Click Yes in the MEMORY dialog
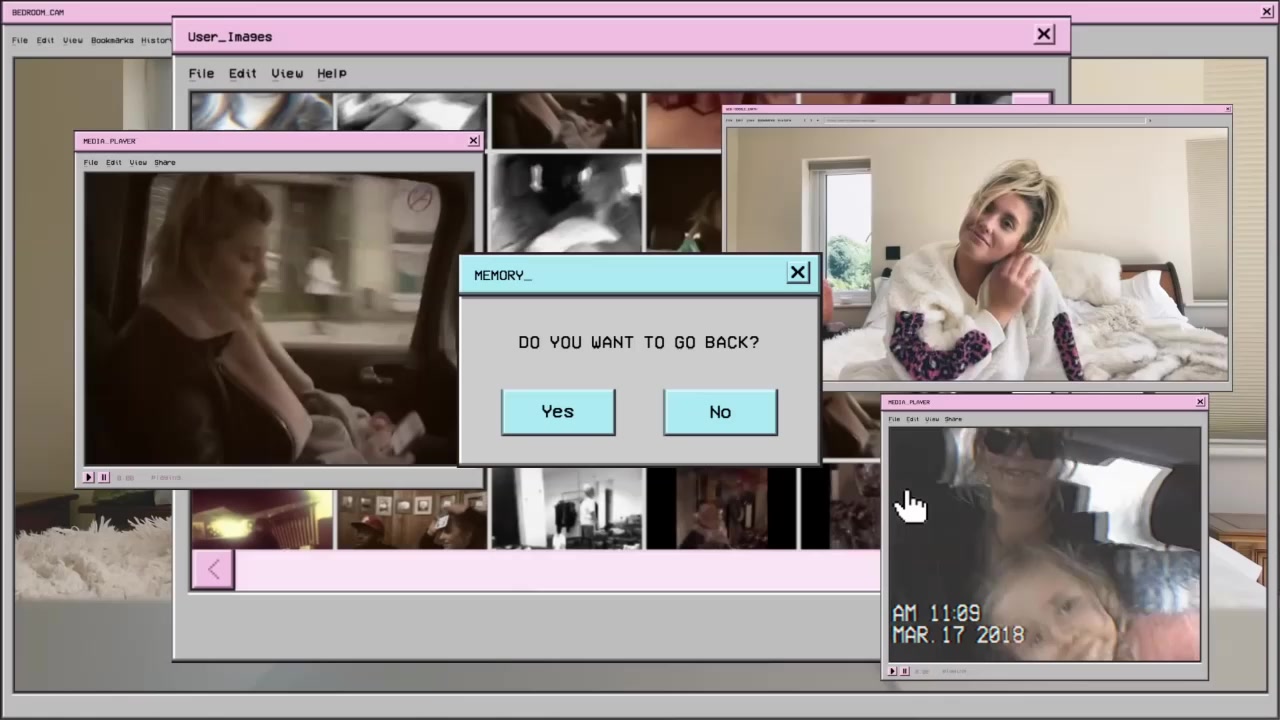This screenshot has width=1280, height=720. pyautogui.click(x=558, y=412)
